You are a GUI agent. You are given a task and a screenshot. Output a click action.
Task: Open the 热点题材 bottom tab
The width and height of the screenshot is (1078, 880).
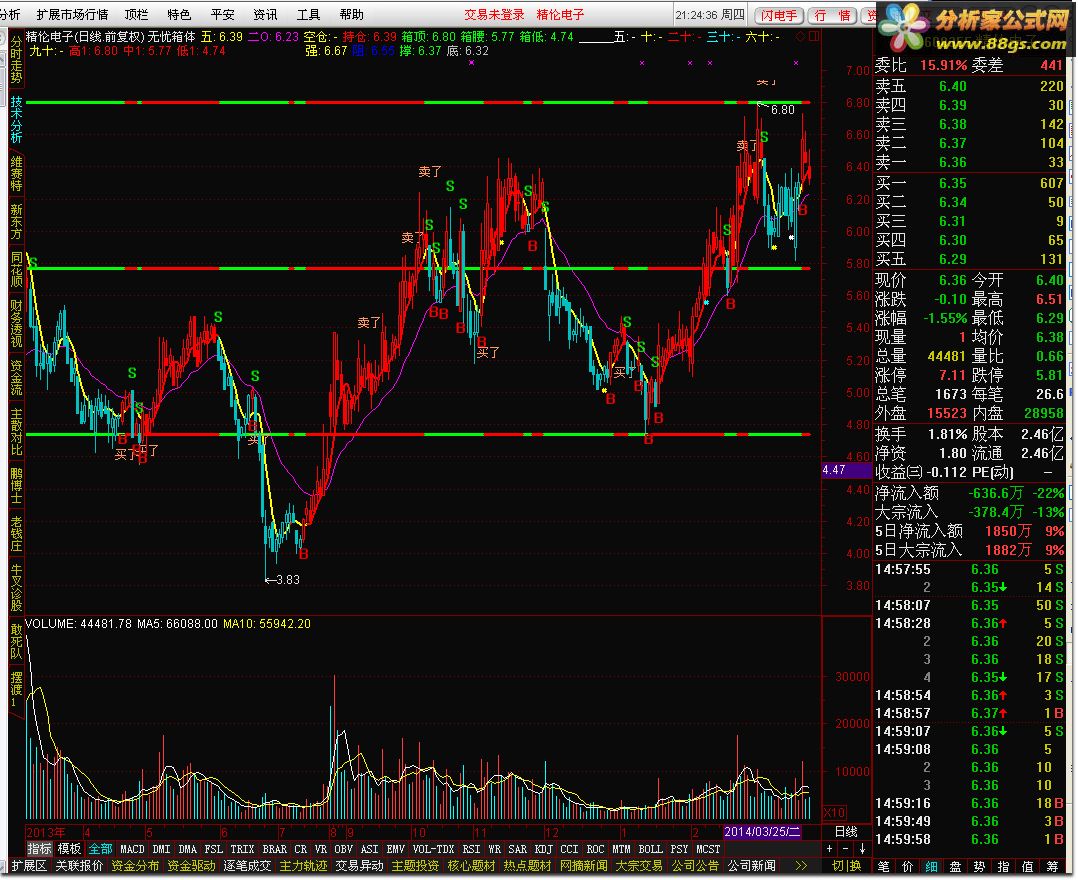coord(527,866)
